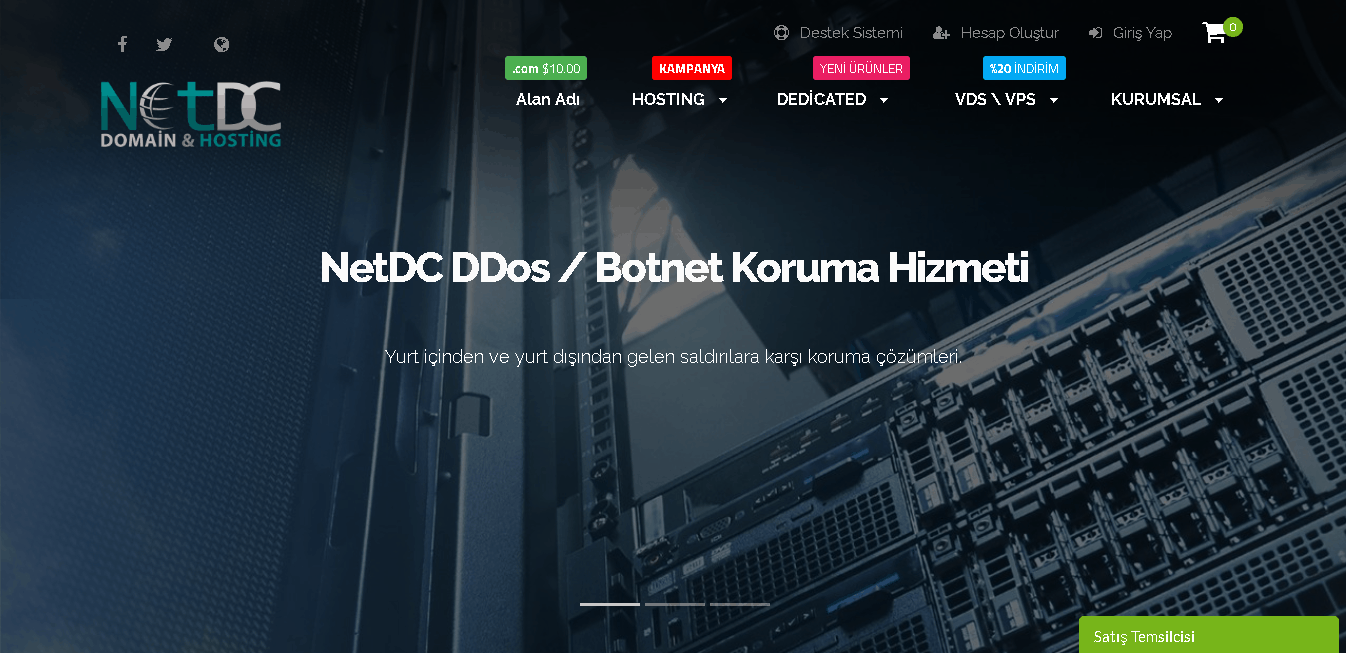This screenshot has width=1346, height=653.
Task: Go to Alan Adı menu item
Action: (548, 99)
